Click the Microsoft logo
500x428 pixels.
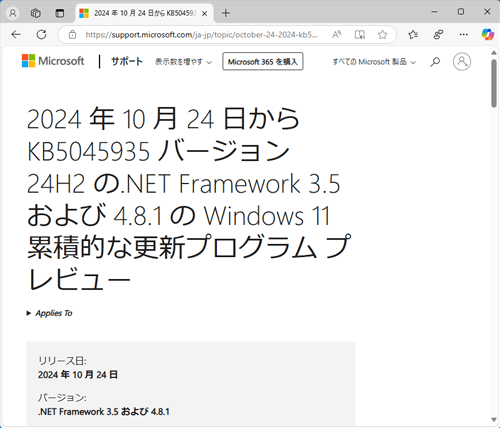[53, 61]
